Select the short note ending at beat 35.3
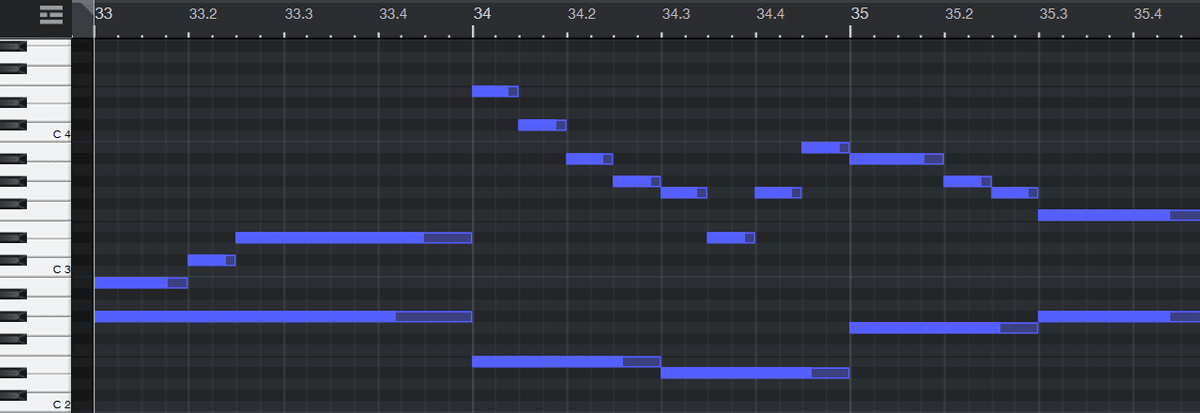 point(1015,192)
